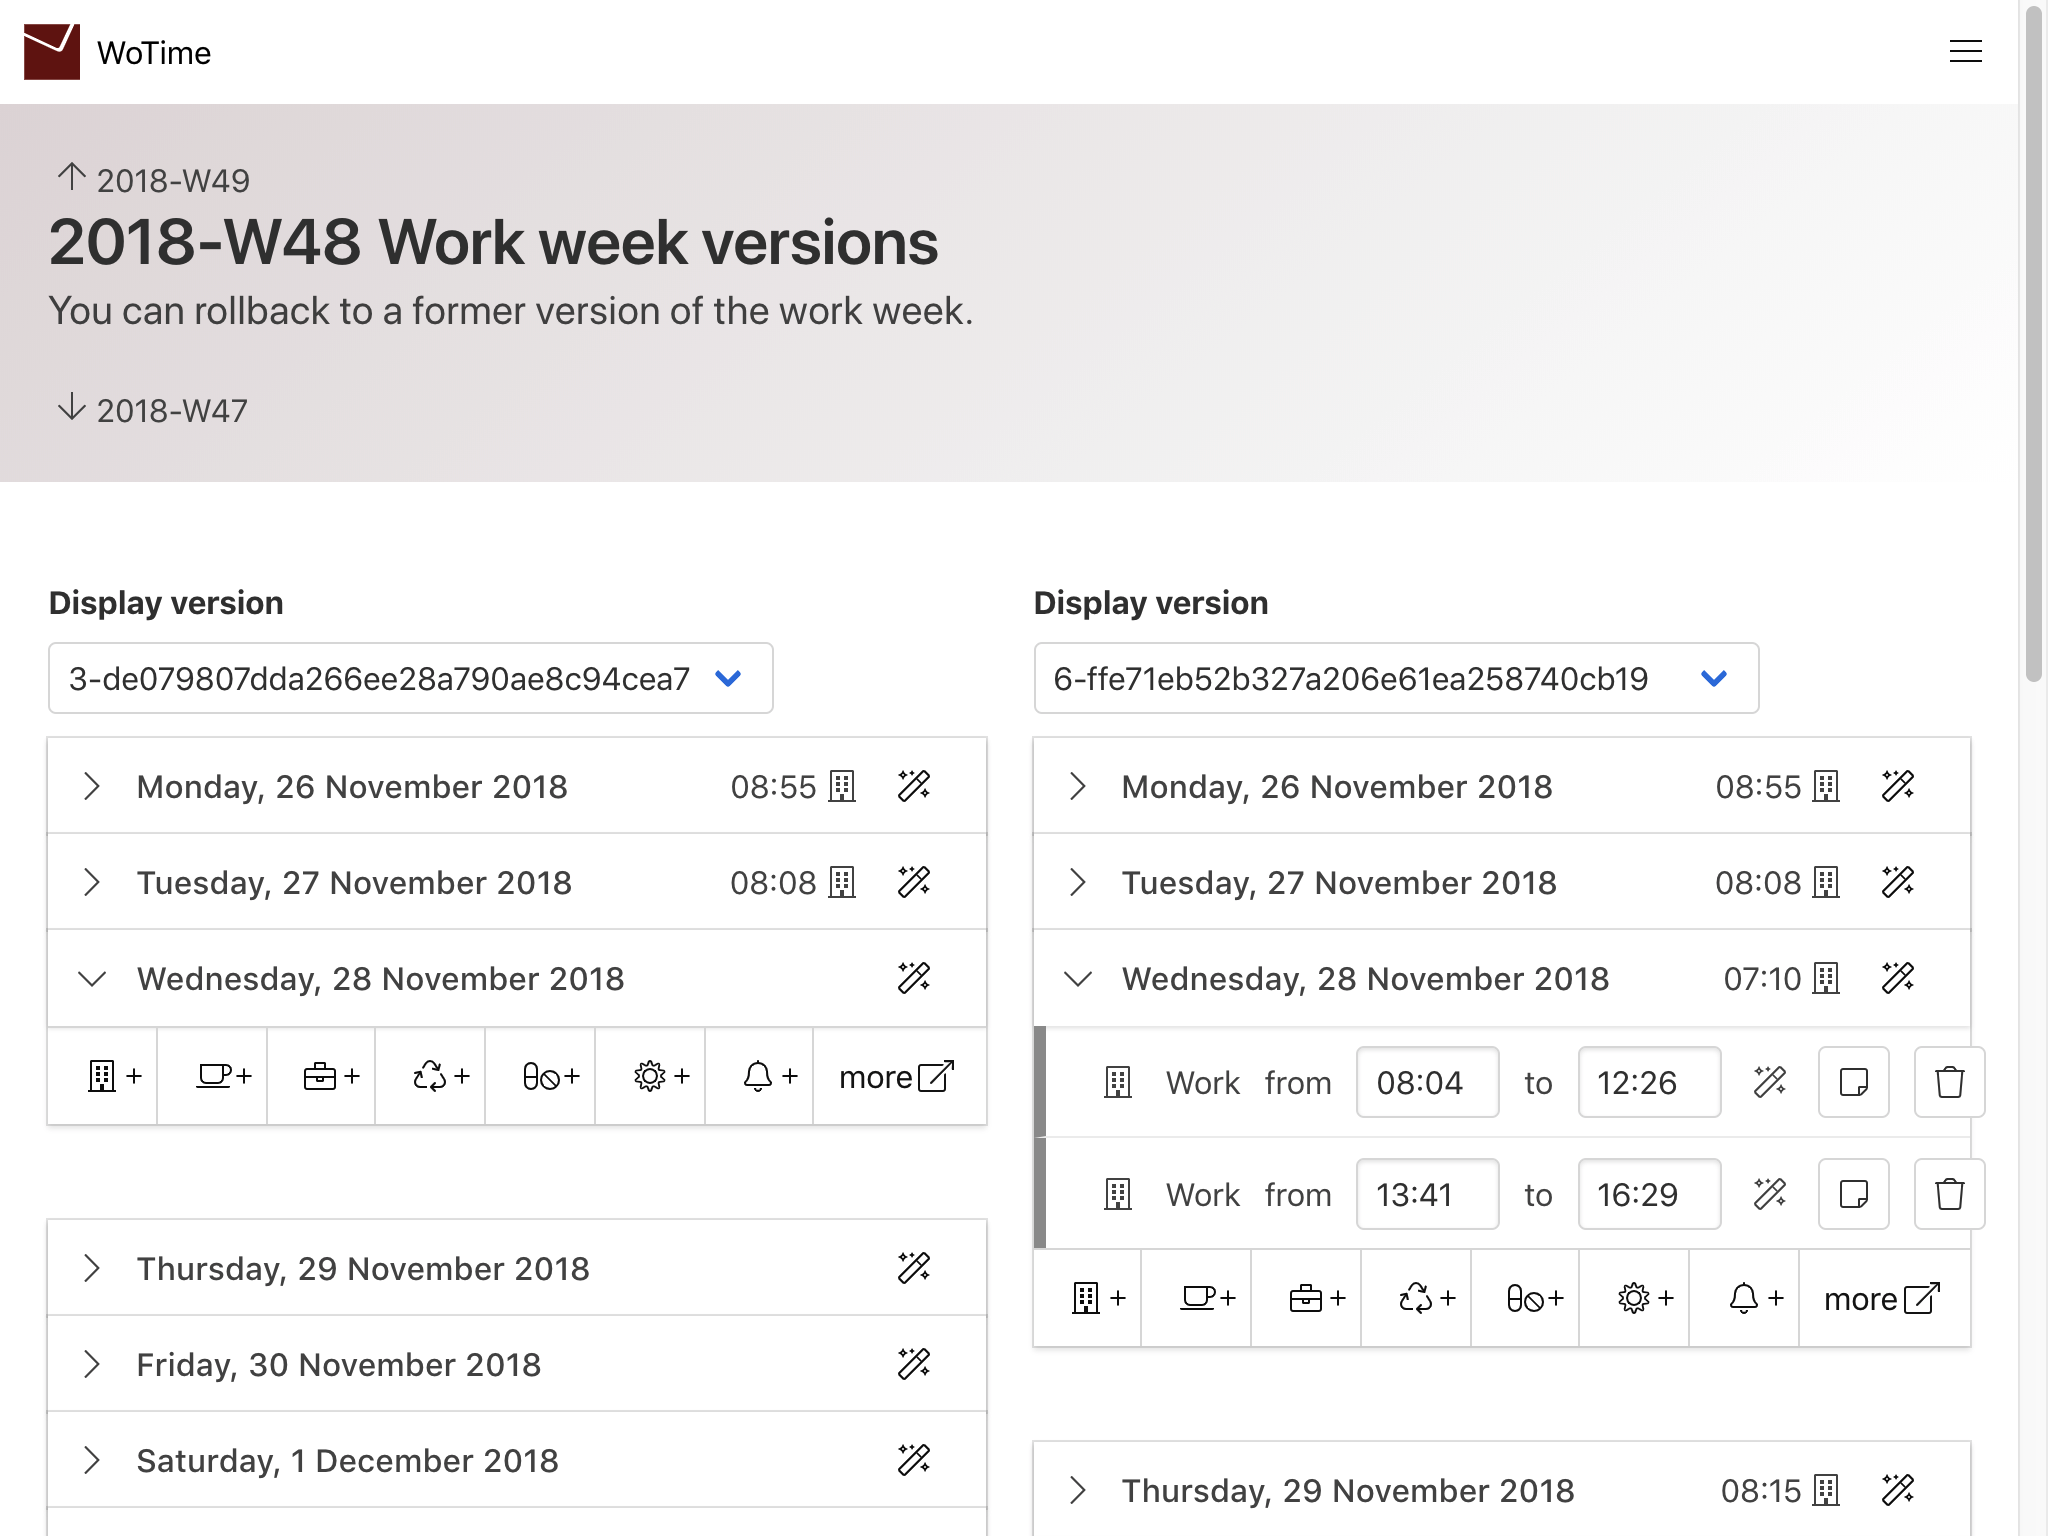Open right Display version dropdown
The width and height of the screenshot is (2048, 1536).
coord(1395,678)
